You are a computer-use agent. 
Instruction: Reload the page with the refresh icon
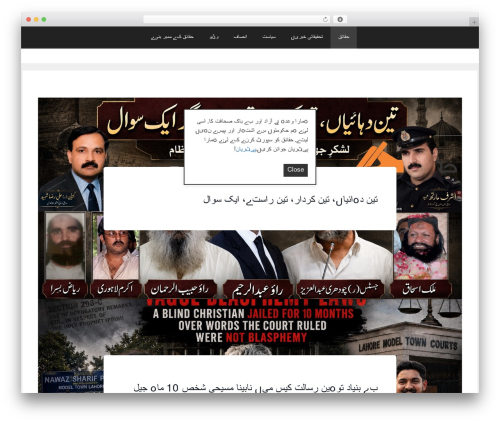[x=325, y=19]
